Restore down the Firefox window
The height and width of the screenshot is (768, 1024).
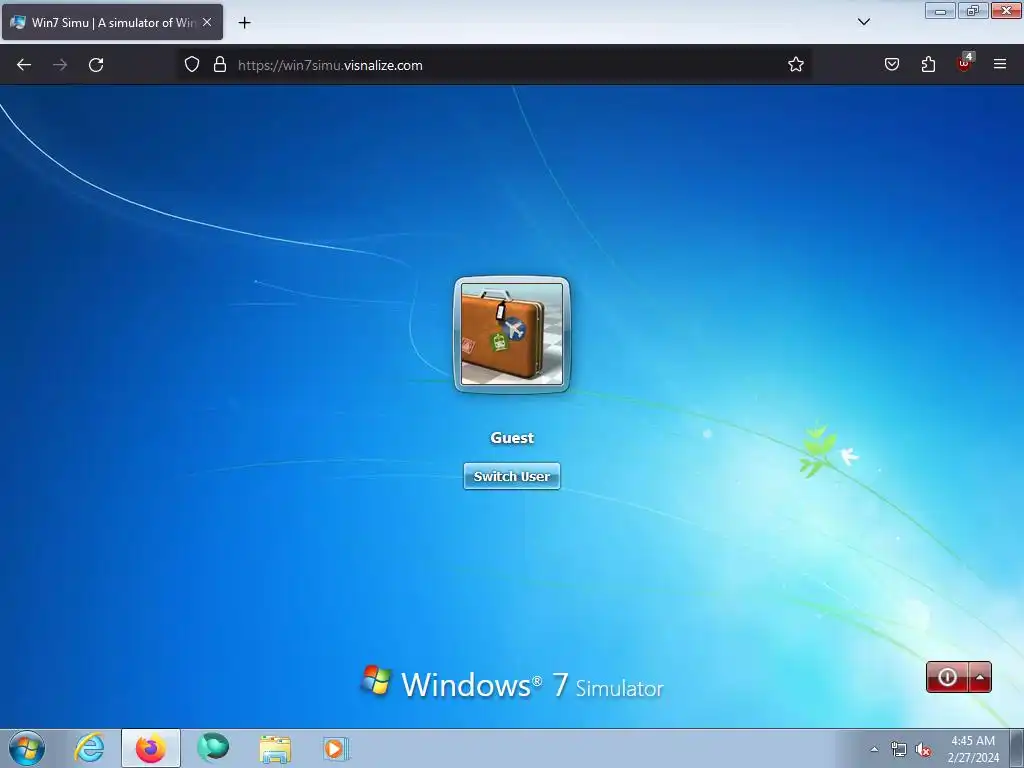coord(973,10)
